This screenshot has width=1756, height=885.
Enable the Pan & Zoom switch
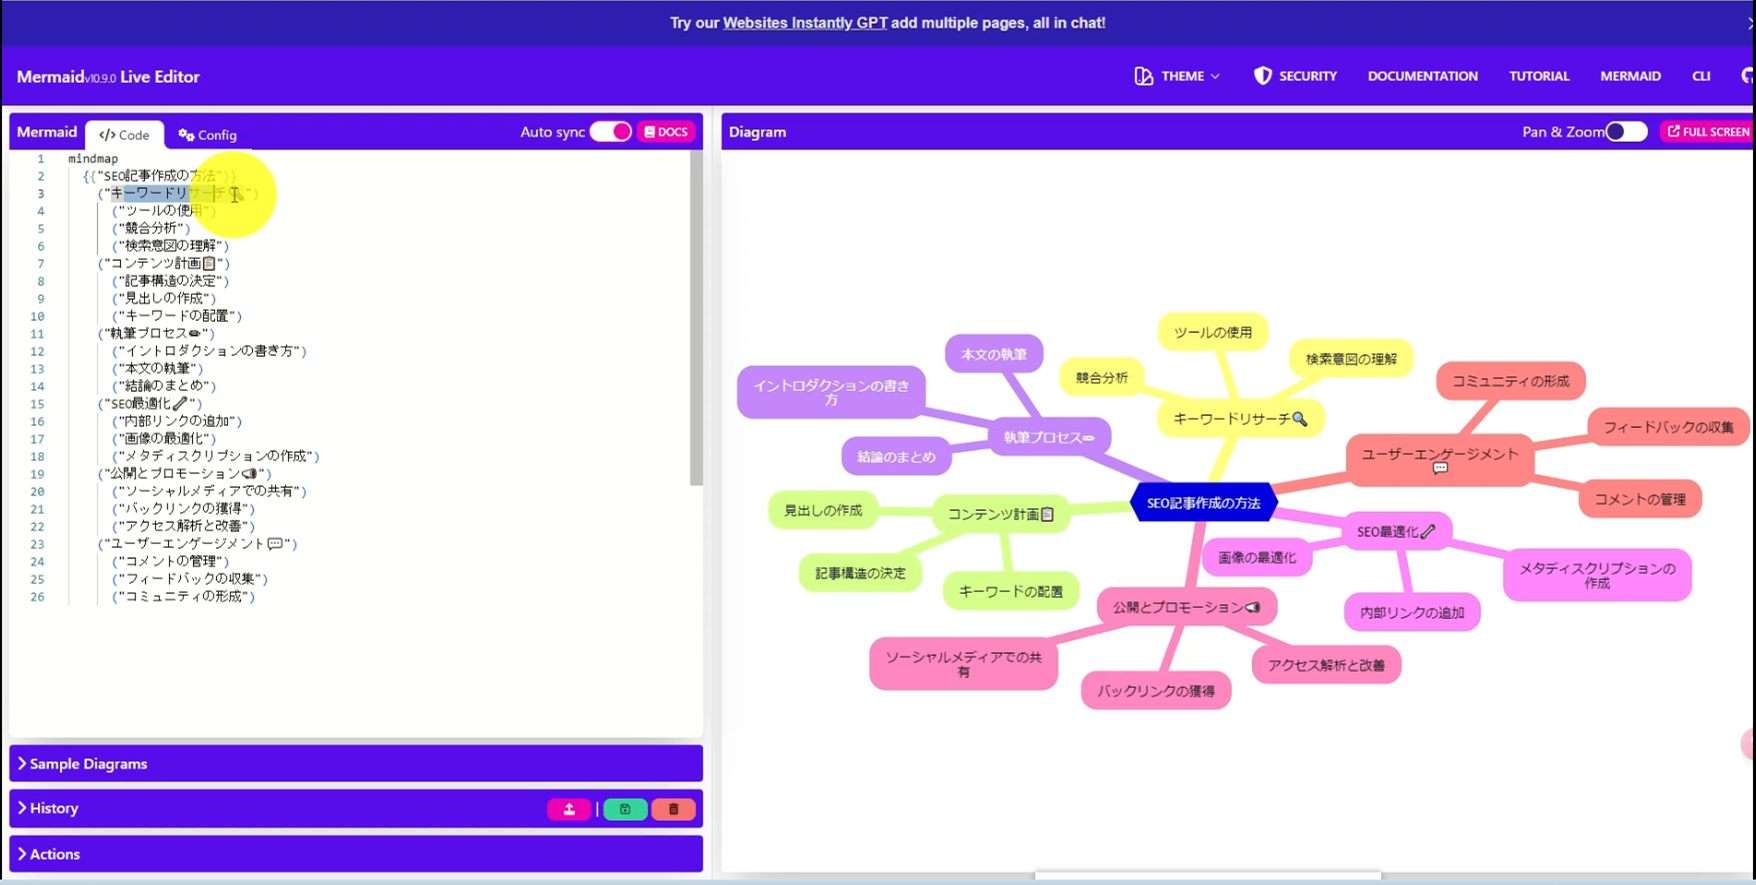point(1626,132)
